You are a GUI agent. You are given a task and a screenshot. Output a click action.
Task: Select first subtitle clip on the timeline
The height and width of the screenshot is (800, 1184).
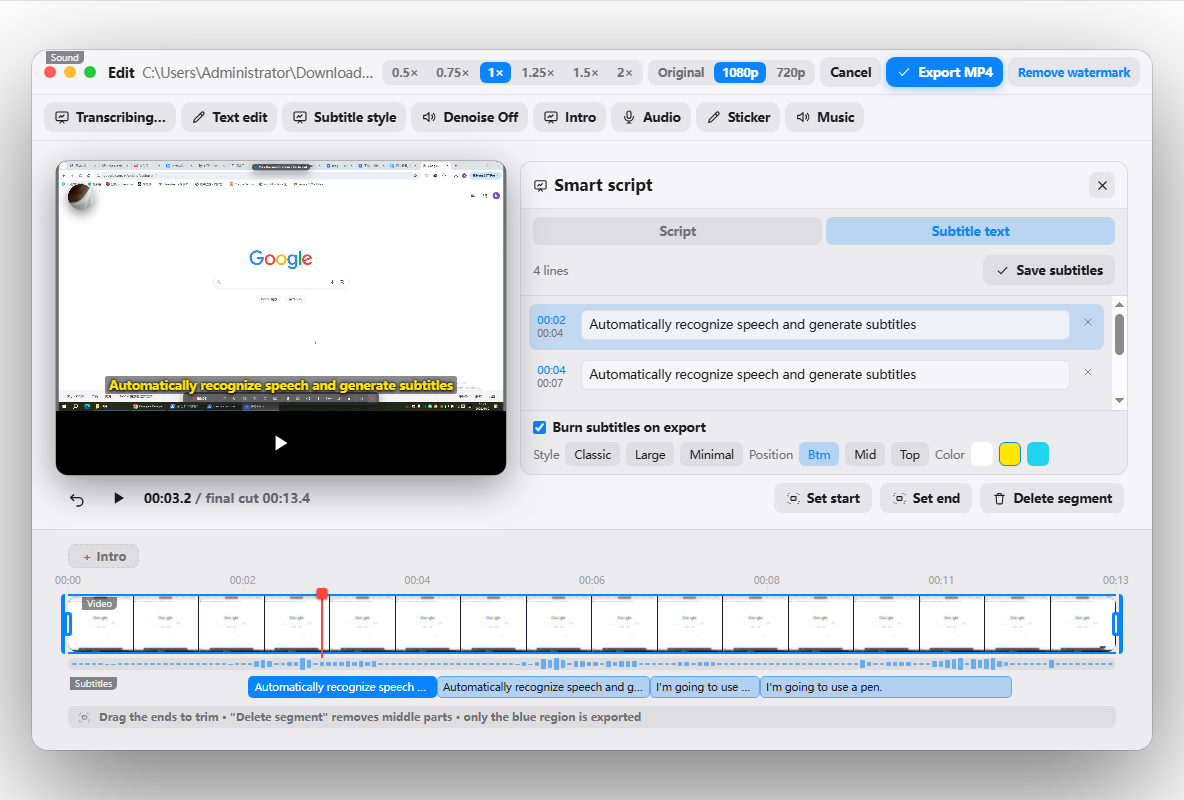pyautogui.click(x=342, y=687)
